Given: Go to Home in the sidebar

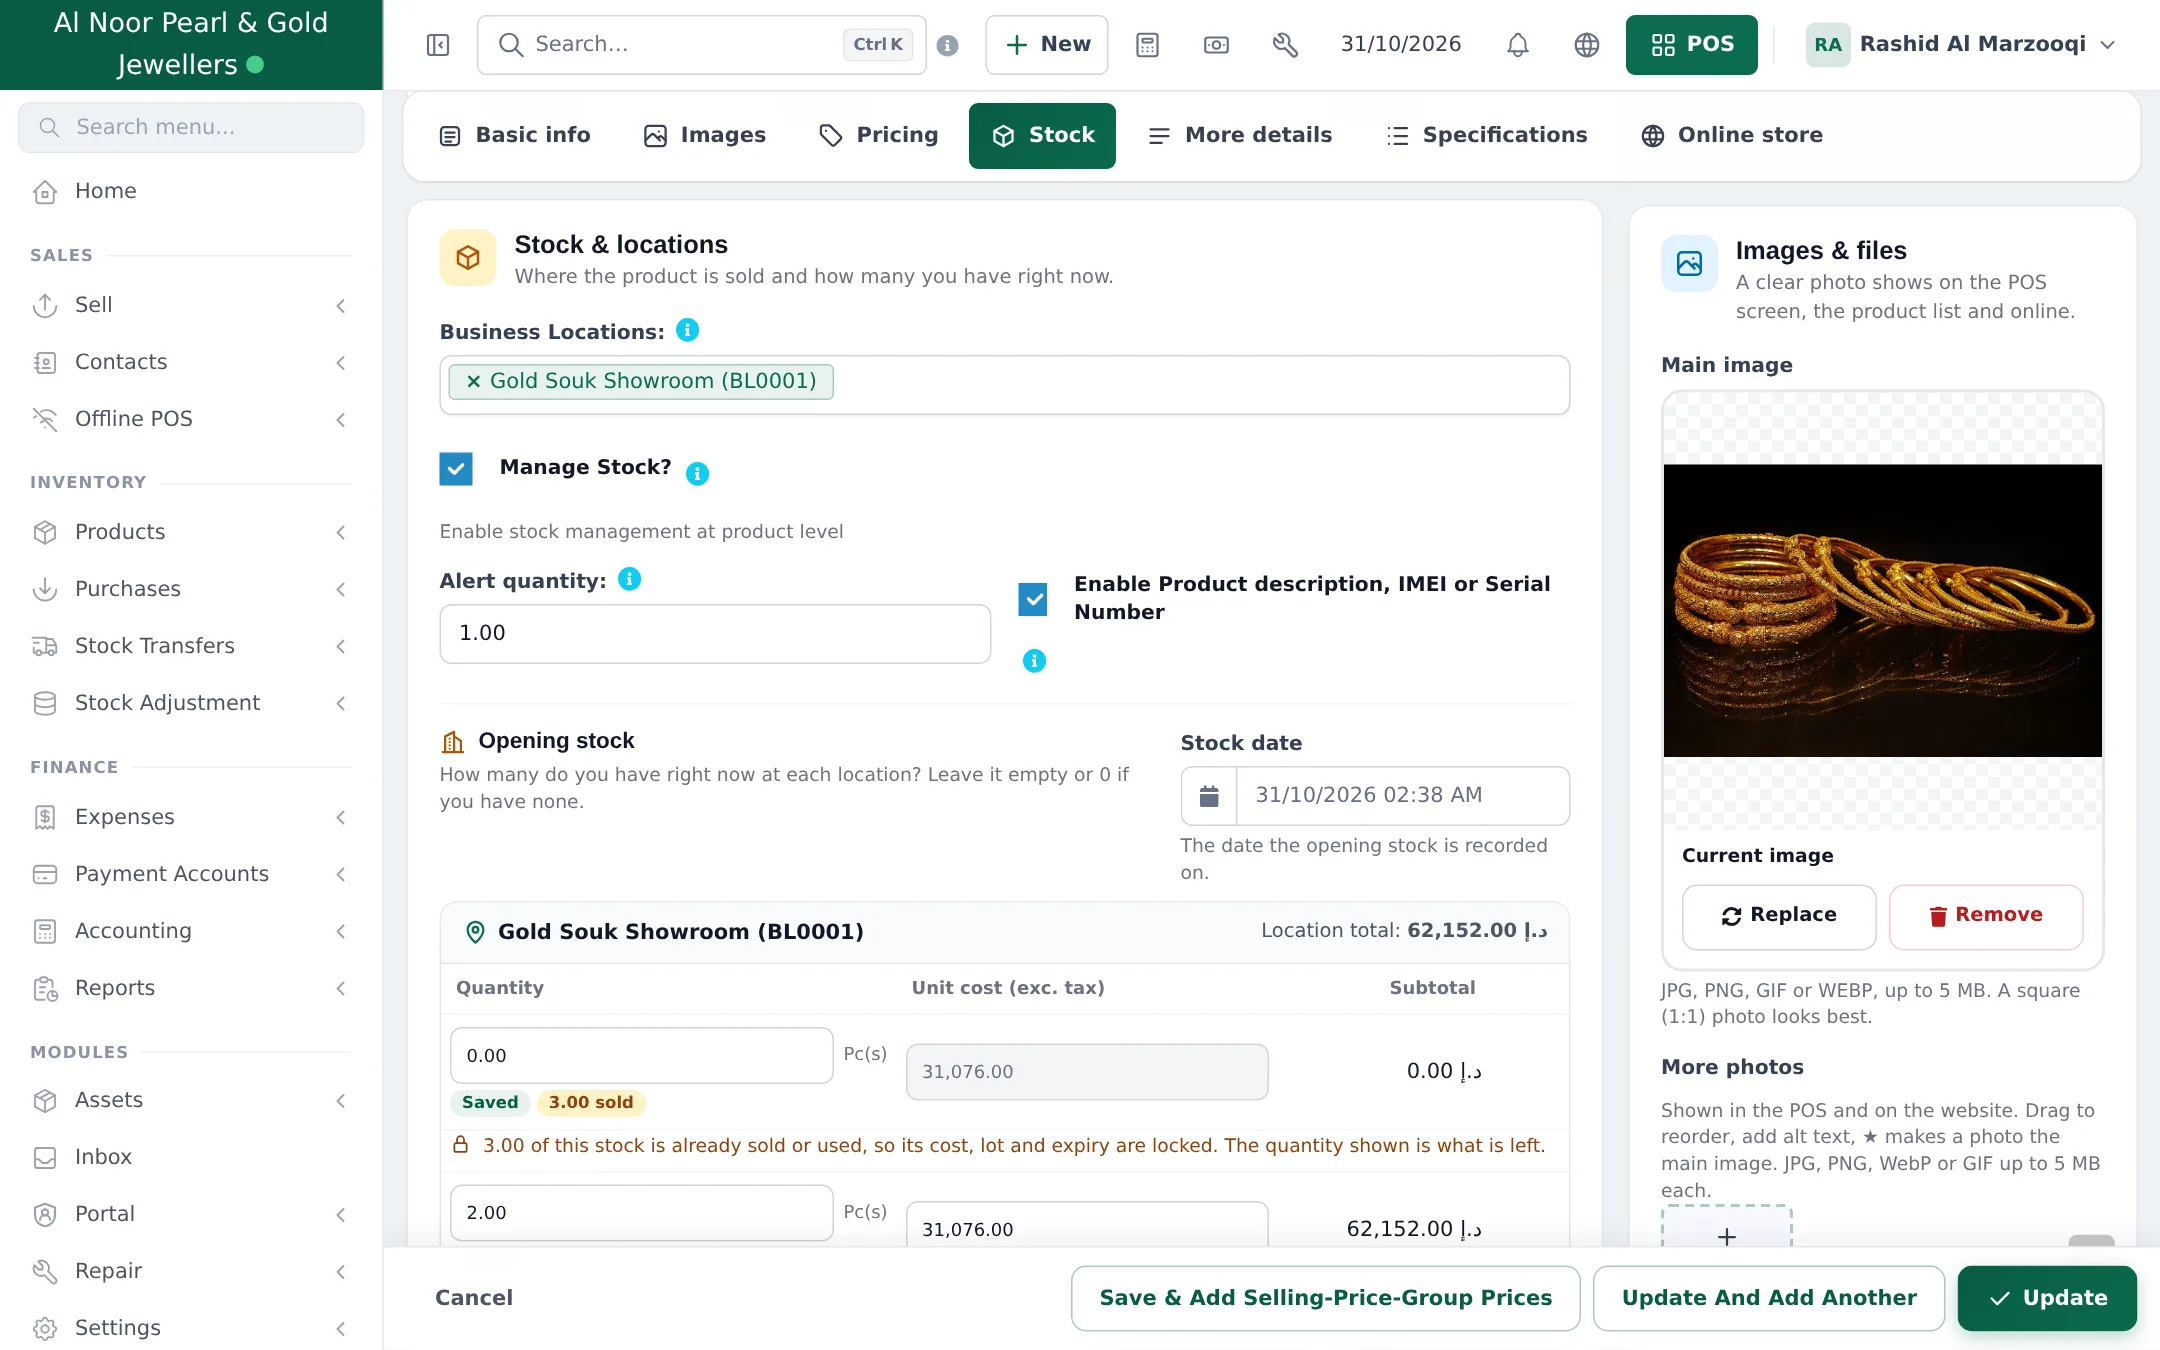Looking at the screenshot, I should (190, 191).
